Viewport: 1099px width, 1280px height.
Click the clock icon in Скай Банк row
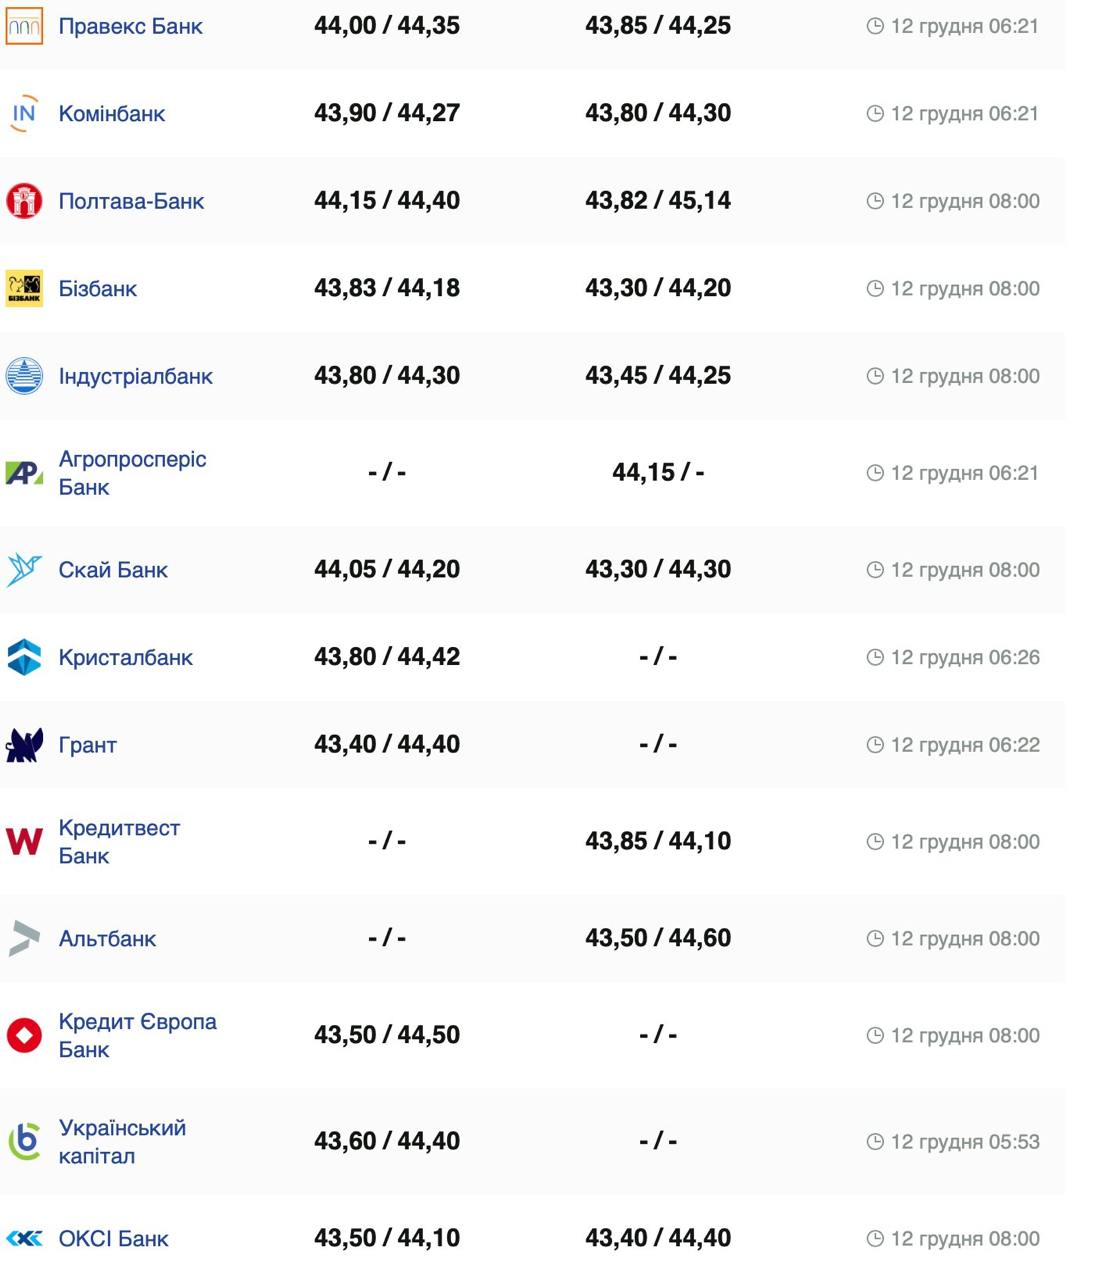(875, 570)
